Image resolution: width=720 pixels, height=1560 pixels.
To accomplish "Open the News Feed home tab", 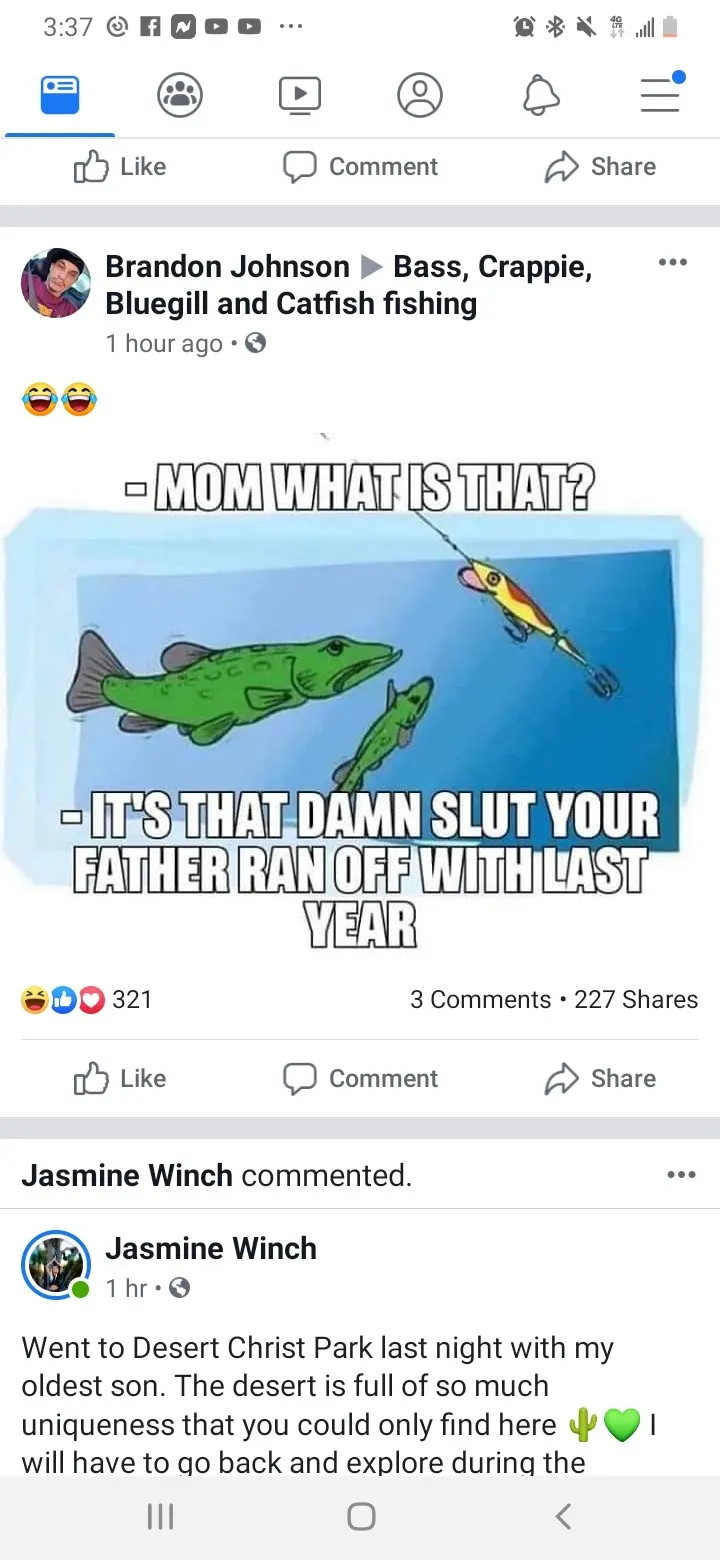I will [x=59, y=96].
